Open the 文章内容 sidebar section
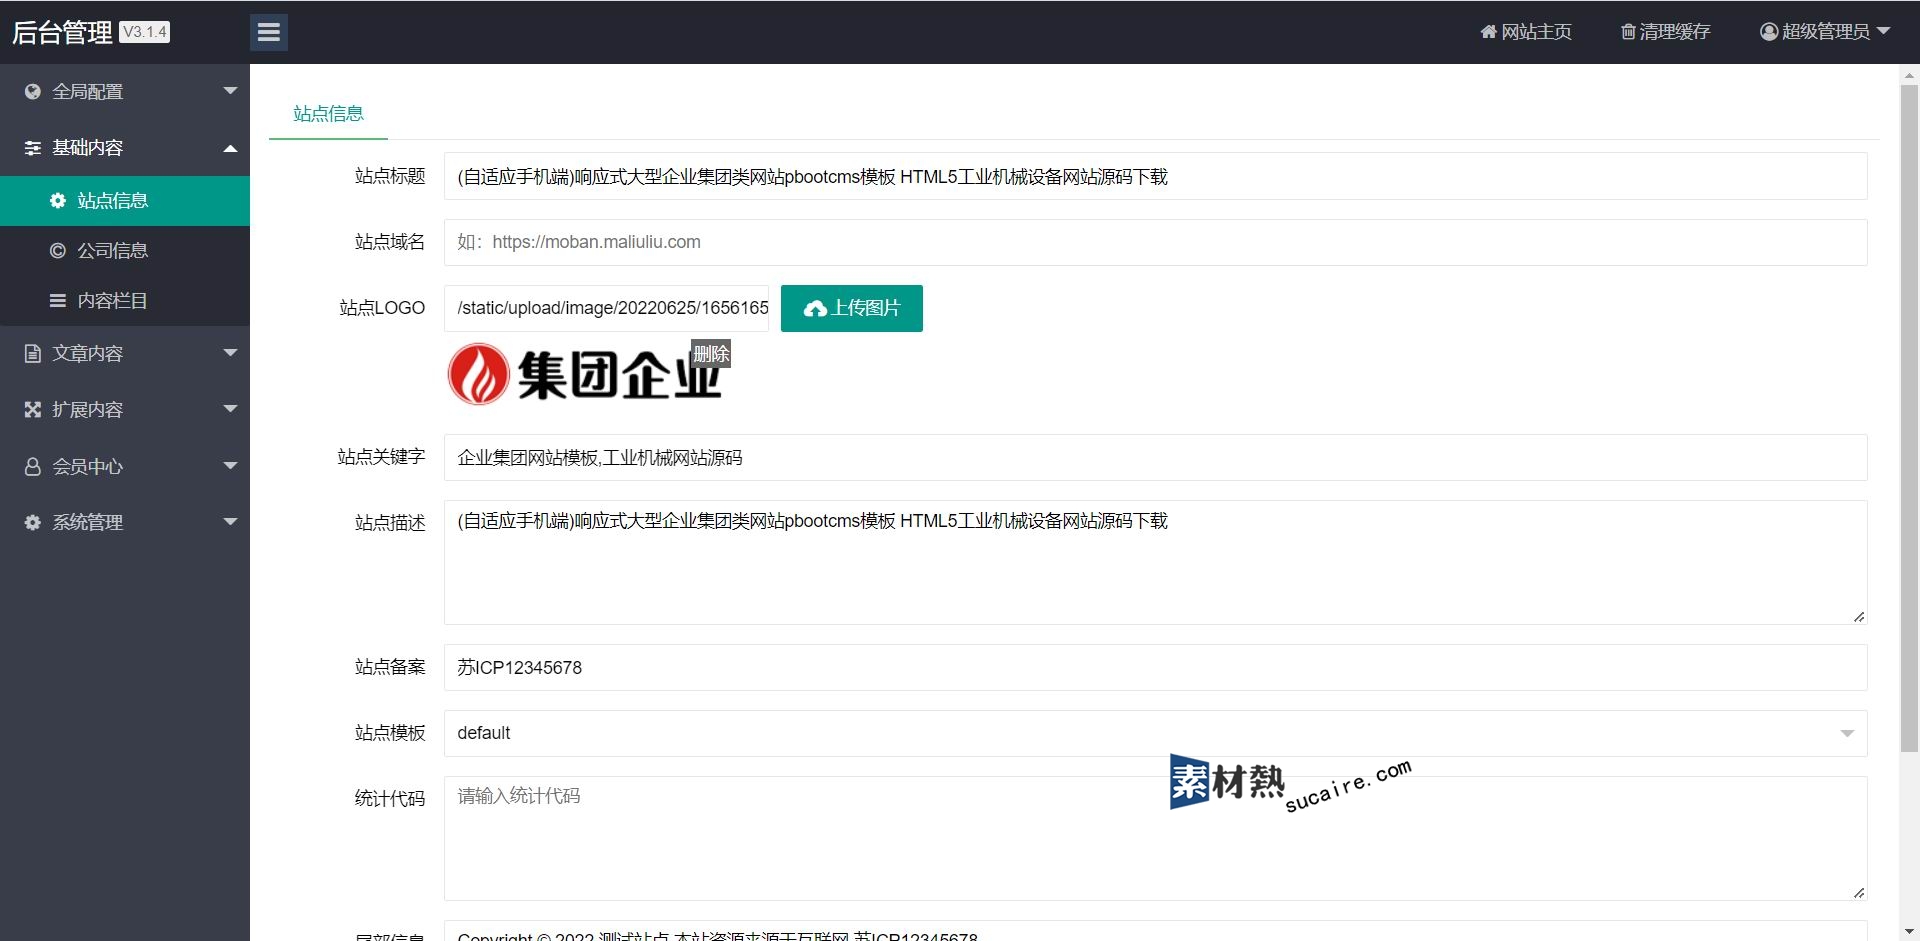 [125, 353]
